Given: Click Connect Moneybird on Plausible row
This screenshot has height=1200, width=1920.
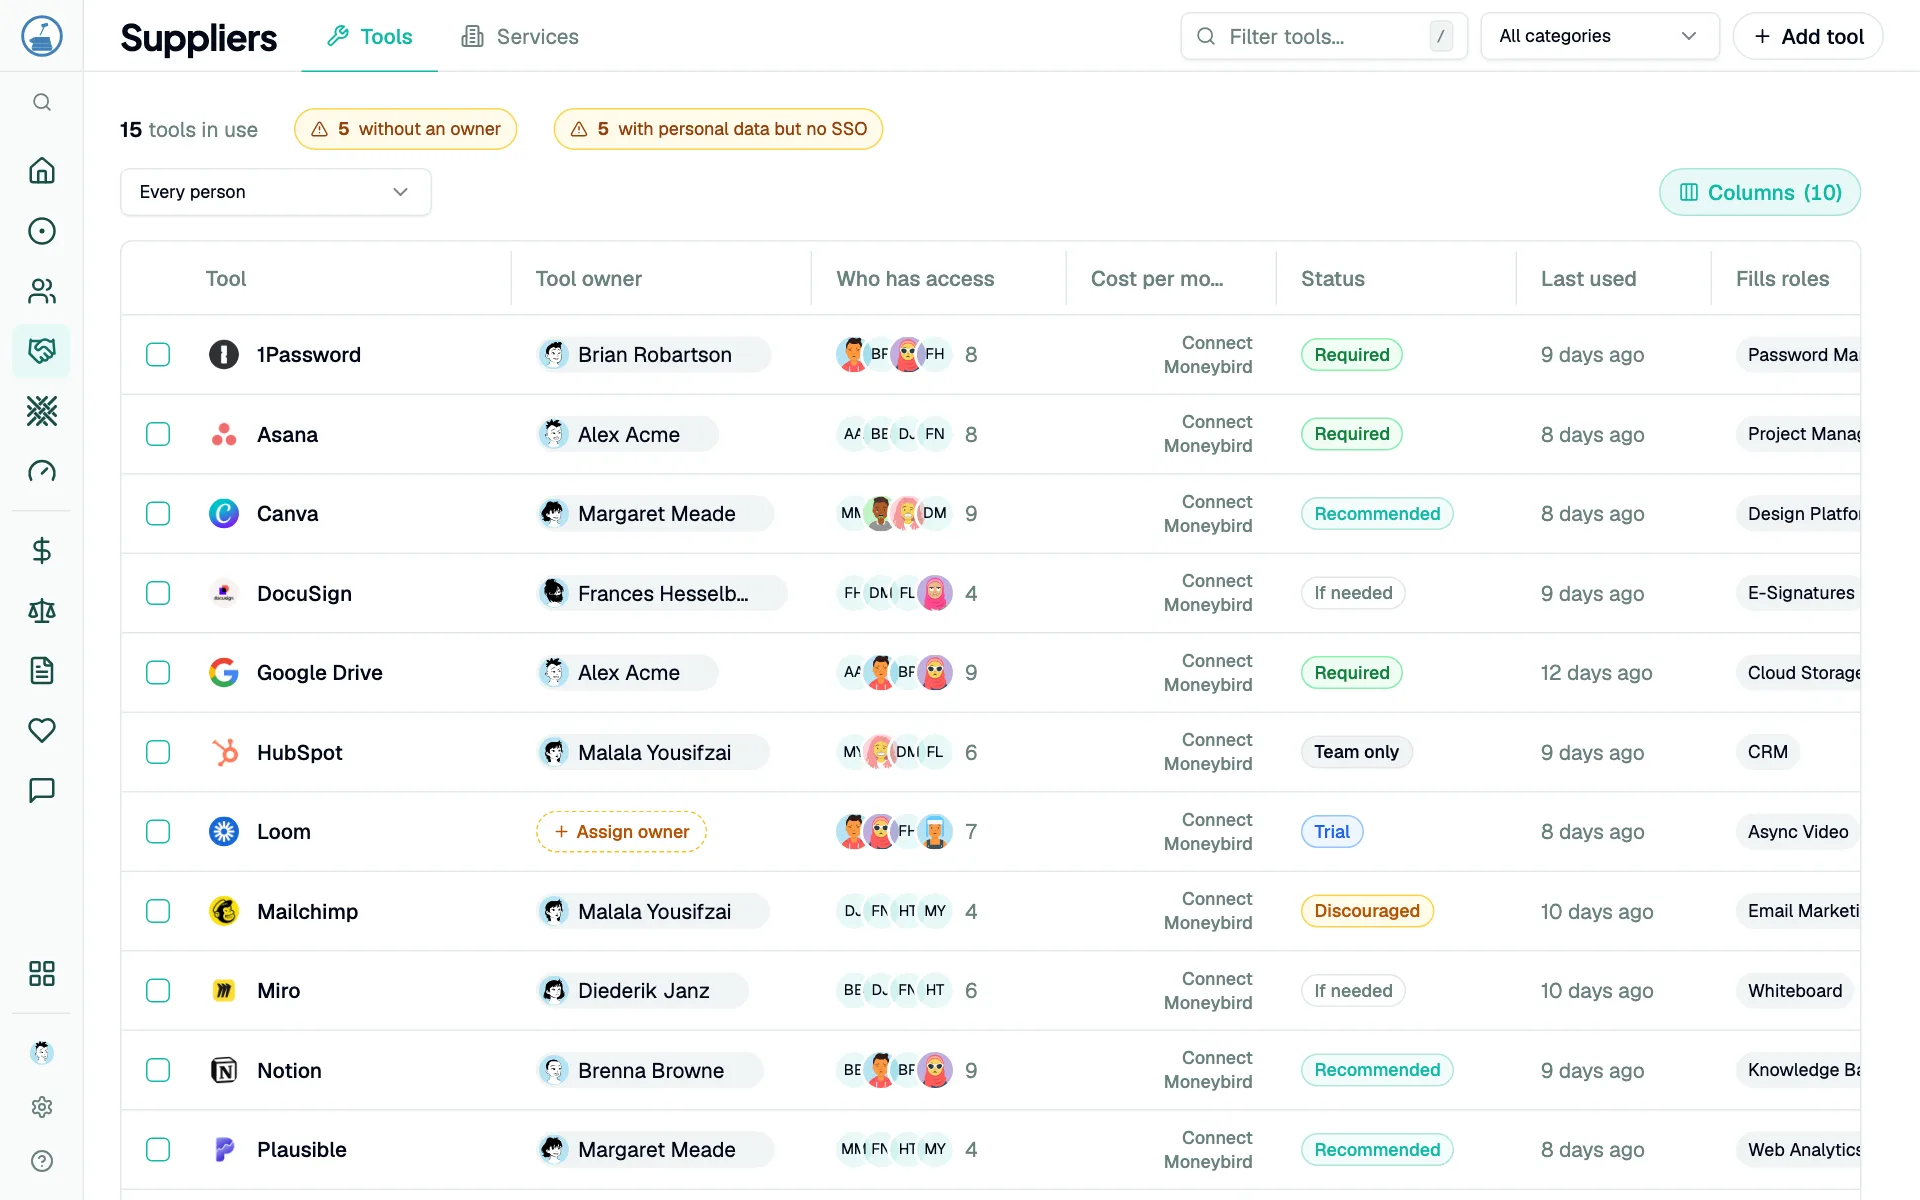Looking at the screenshot, I should [x=1208, y=1150].
